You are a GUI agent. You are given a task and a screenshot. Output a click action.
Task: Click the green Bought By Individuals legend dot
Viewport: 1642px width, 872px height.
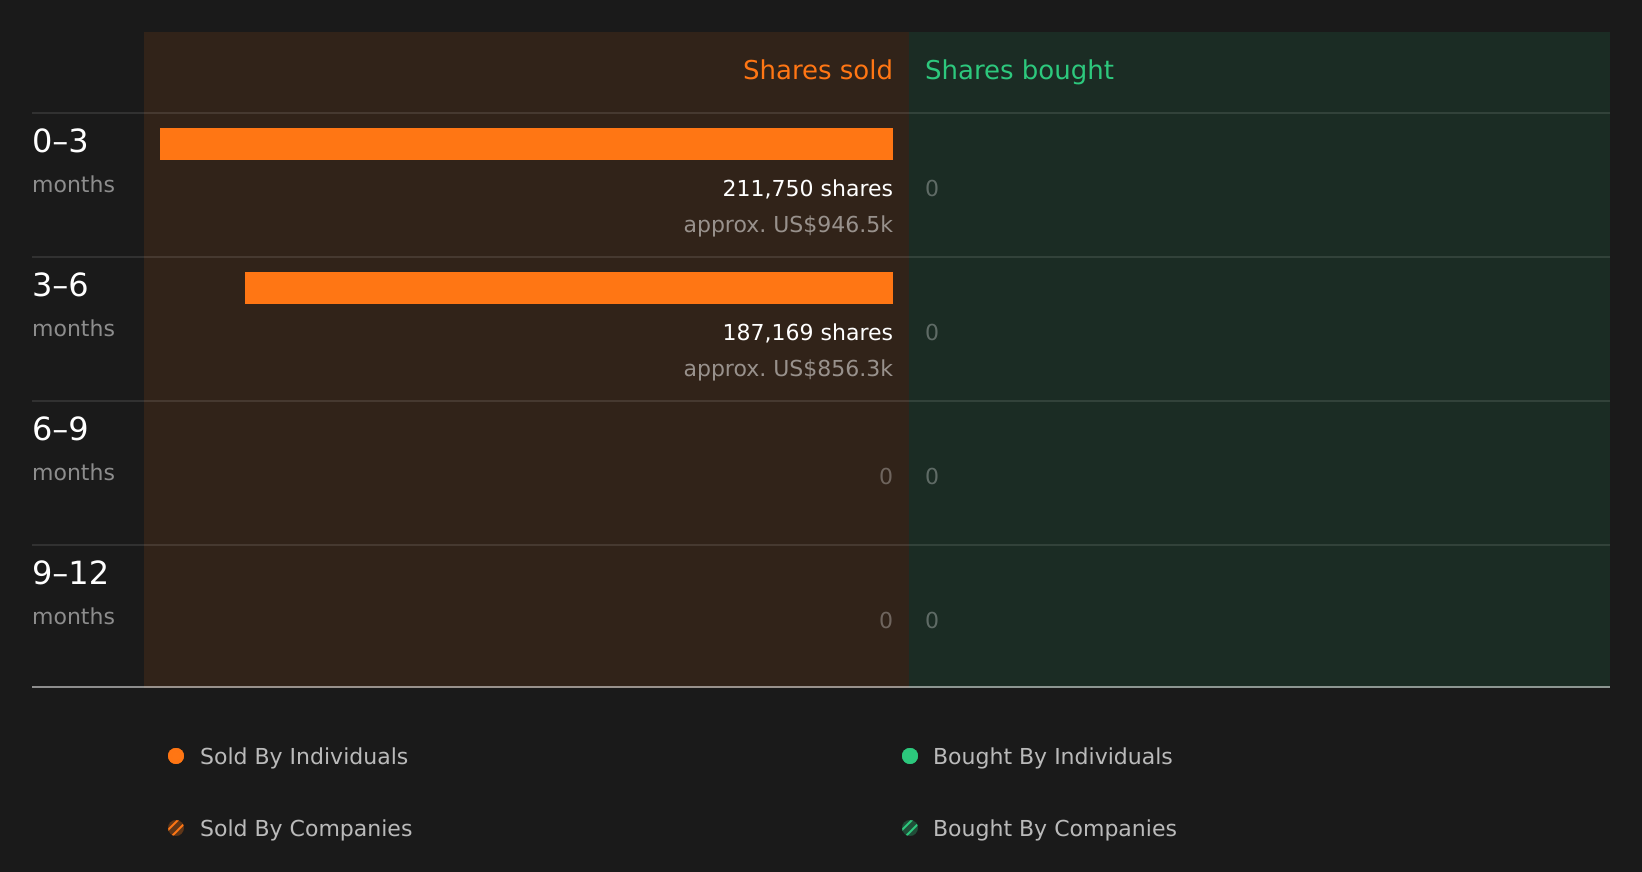[910, 756]
